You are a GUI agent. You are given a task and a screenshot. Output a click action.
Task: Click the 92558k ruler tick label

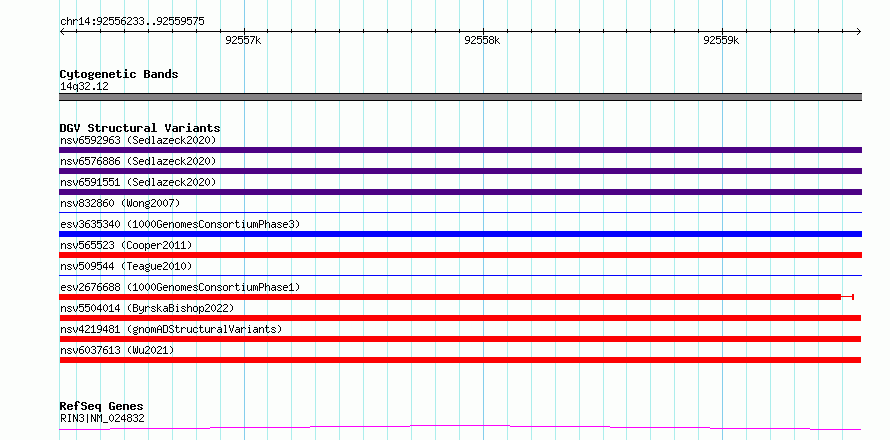point(482,40)
